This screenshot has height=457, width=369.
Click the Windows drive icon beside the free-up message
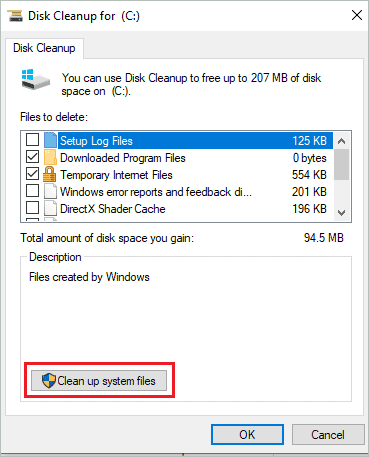[35, 79]
